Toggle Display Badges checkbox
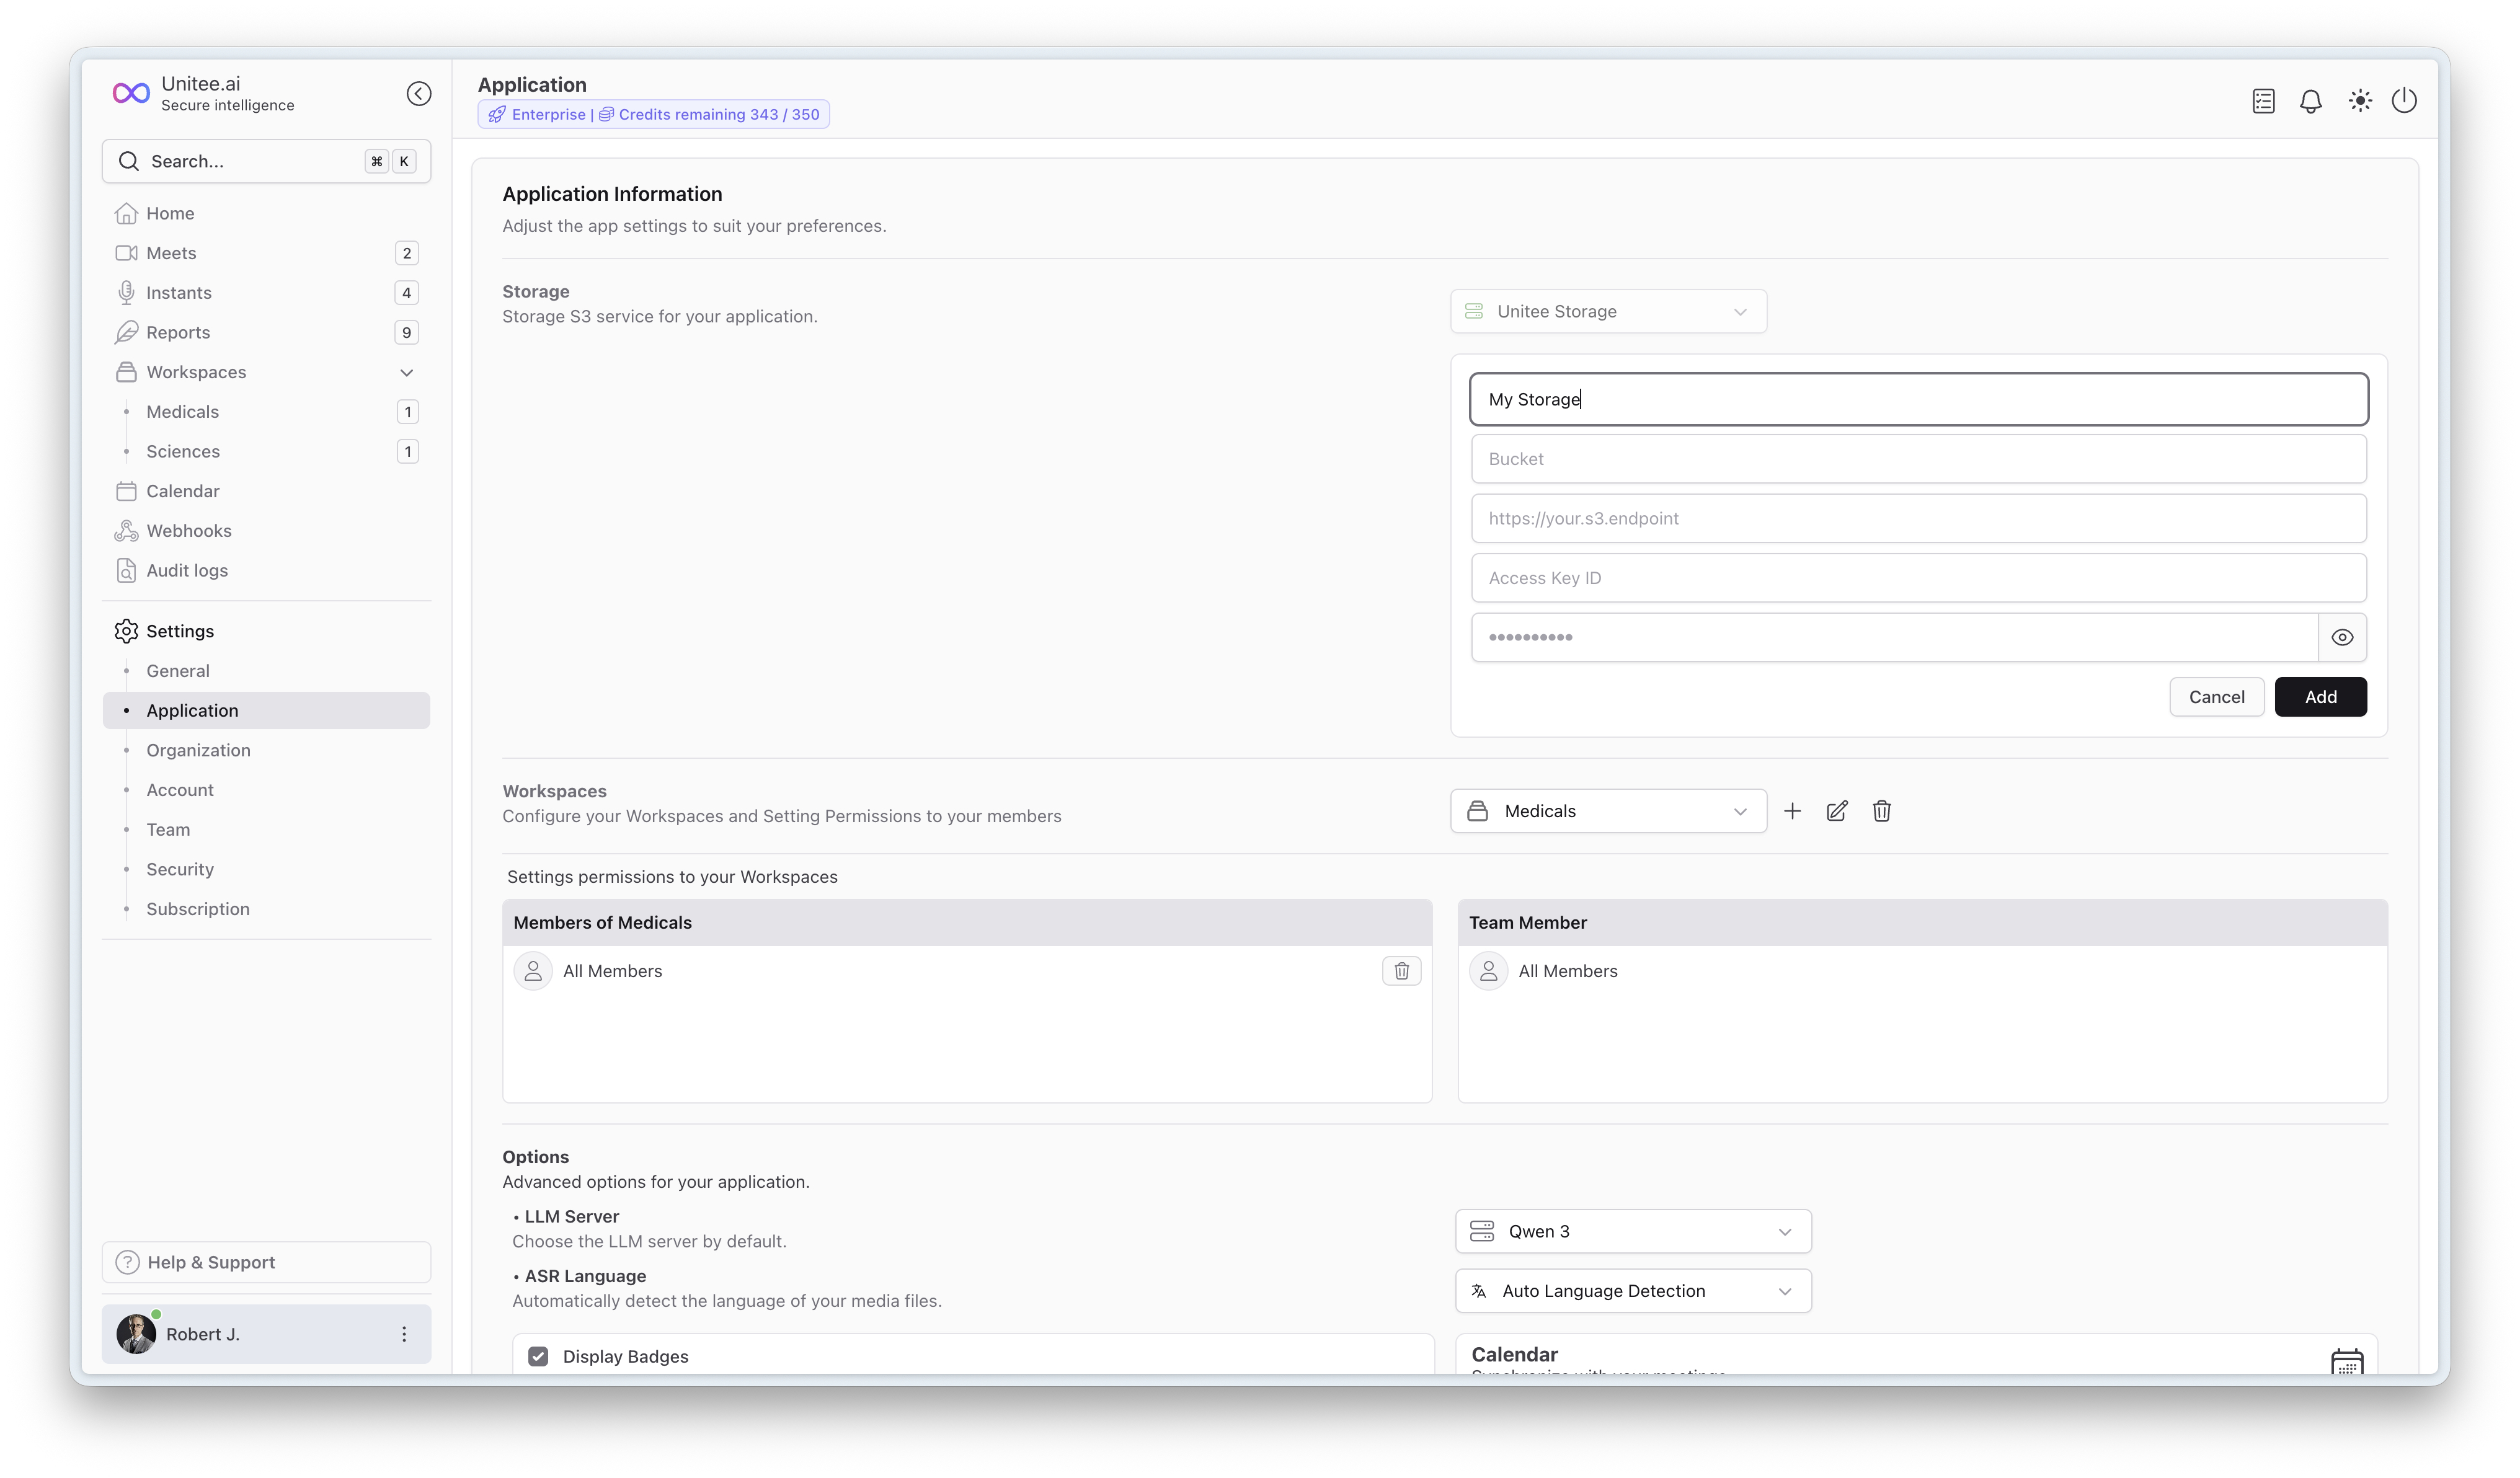 (538, 1357)
